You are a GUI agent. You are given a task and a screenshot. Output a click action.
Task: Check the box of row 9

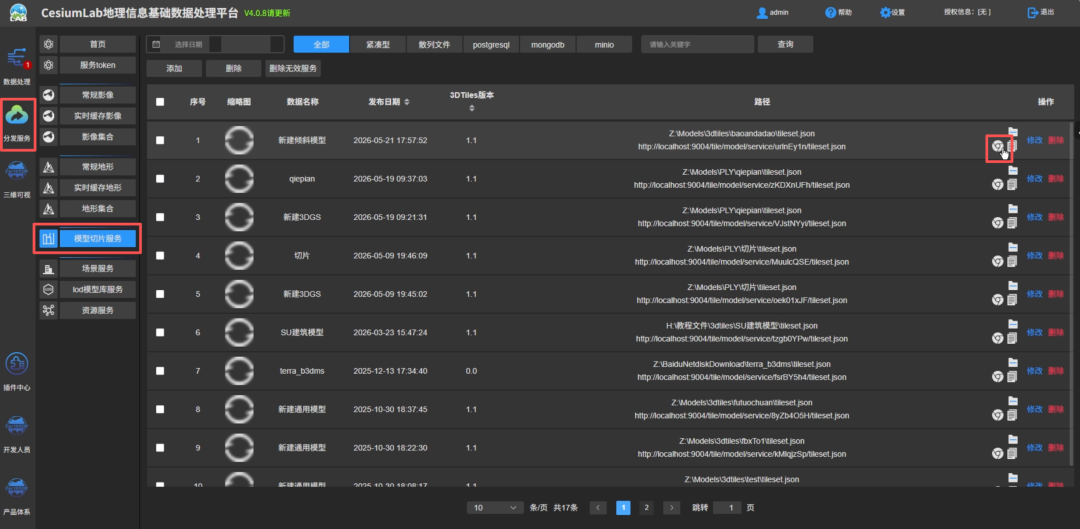pos(160,448)
